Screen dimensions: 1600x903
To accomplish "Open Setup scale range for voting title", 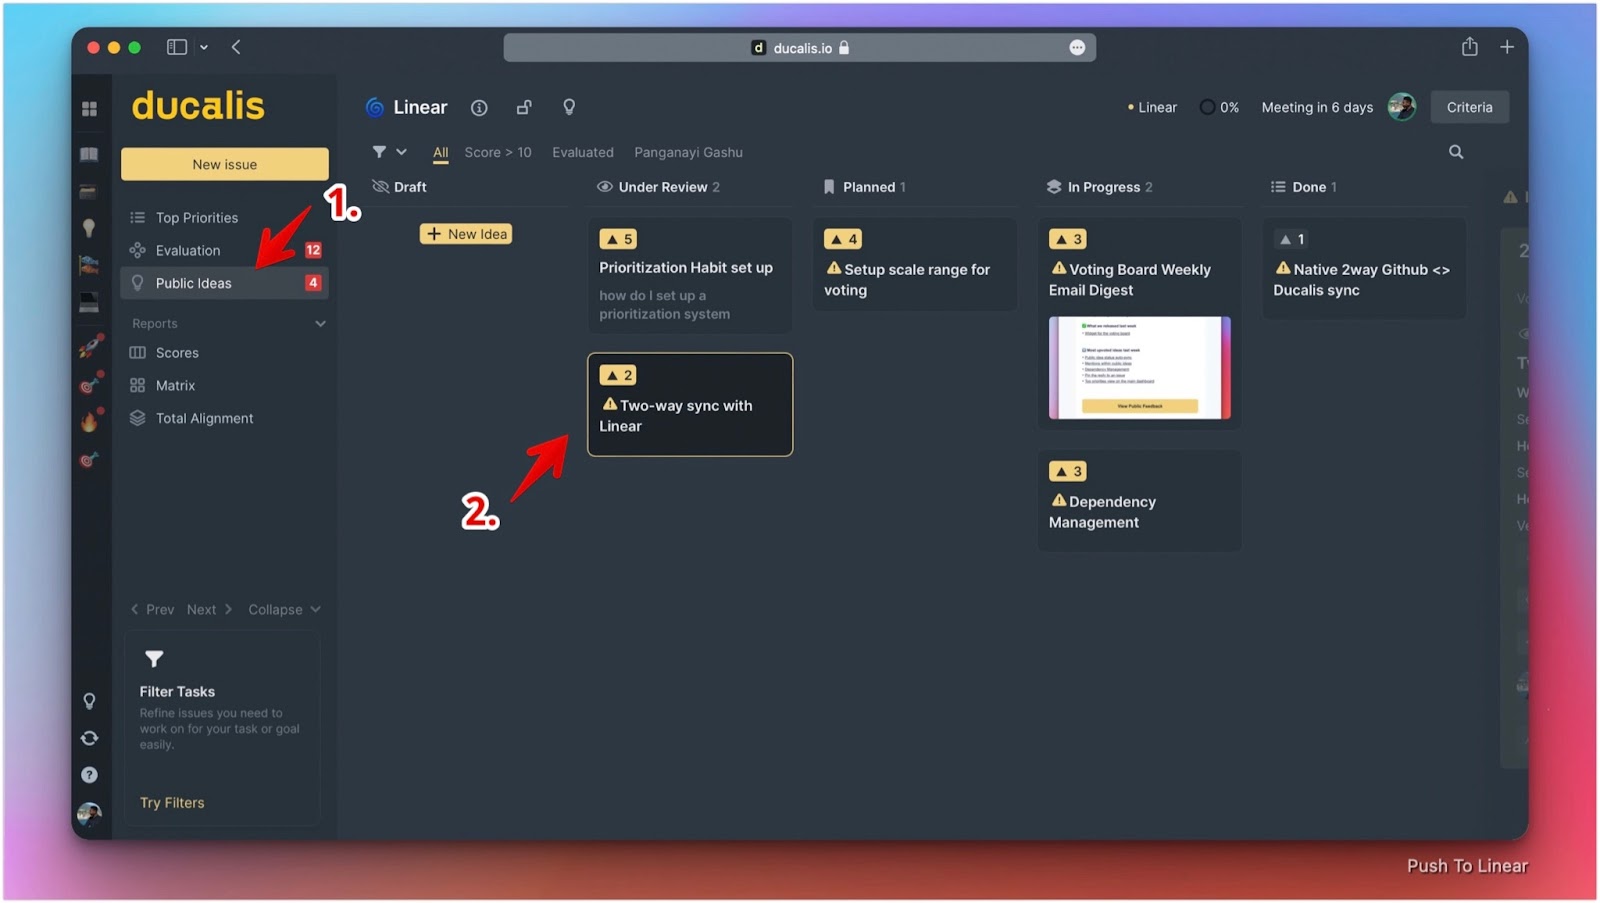I will pyautogui.click(x=907, y=279).
